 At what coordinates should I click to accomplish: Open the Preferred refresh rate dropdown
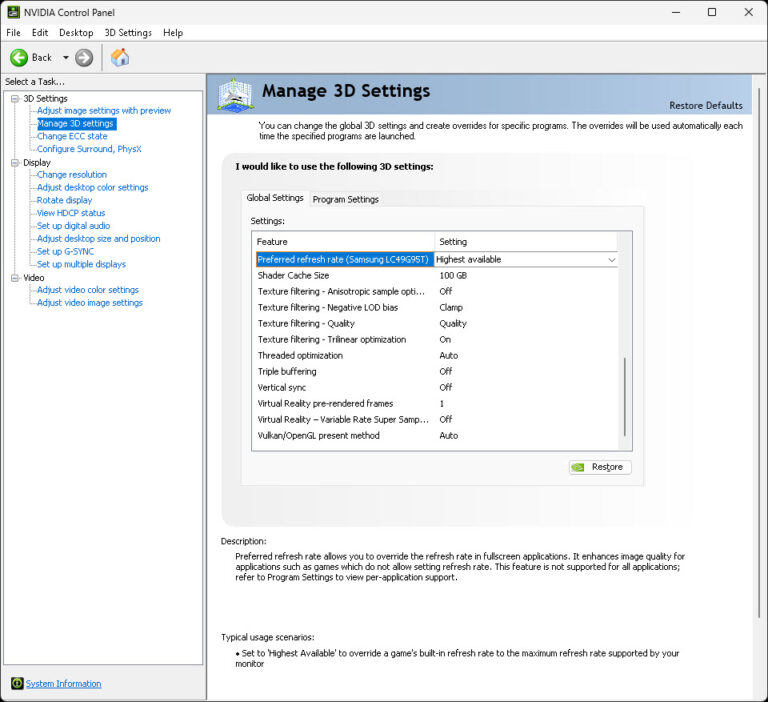pos(611,260)
